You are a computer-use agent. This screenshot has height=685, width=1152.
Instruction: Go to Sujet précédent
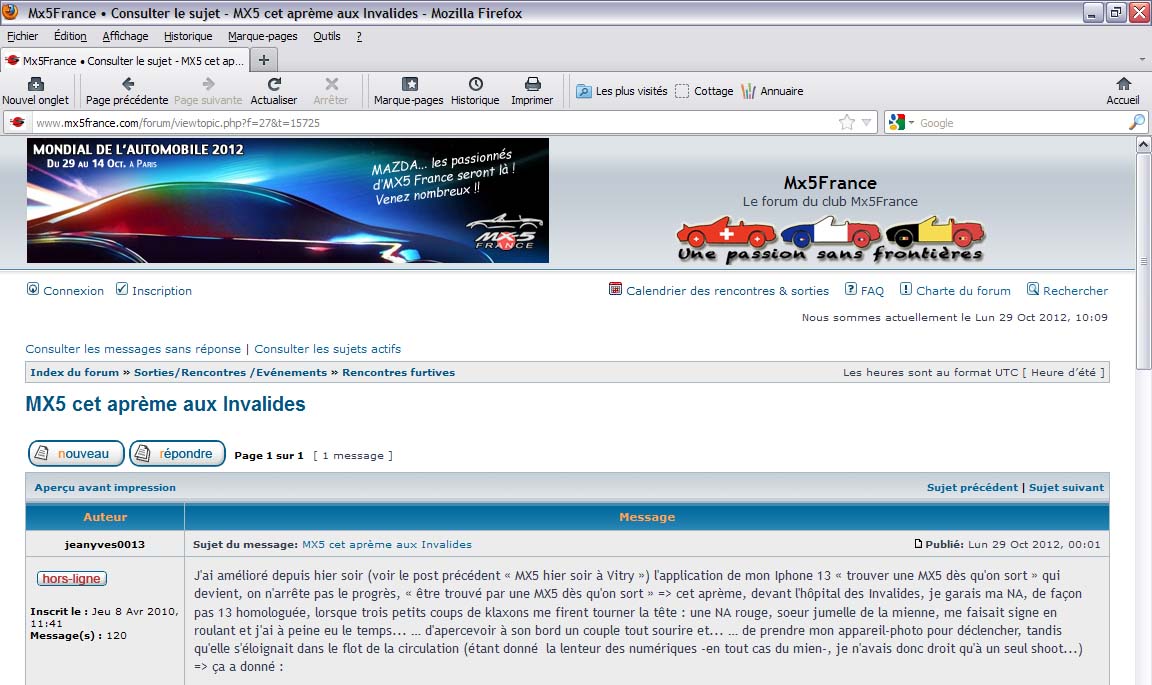[972, 487]
